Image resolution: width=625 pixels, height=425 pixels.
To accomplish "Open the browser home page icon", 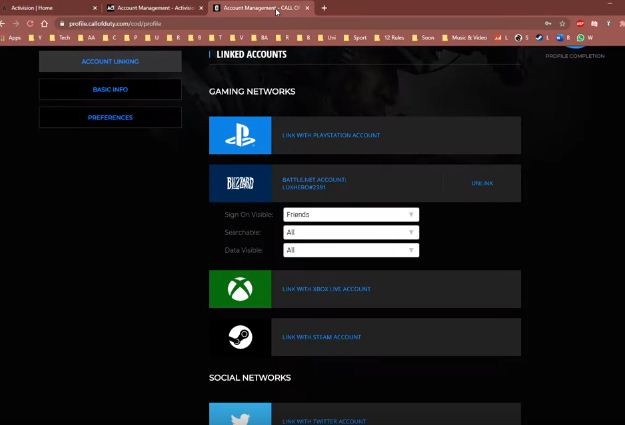I will tap(44, 24).
